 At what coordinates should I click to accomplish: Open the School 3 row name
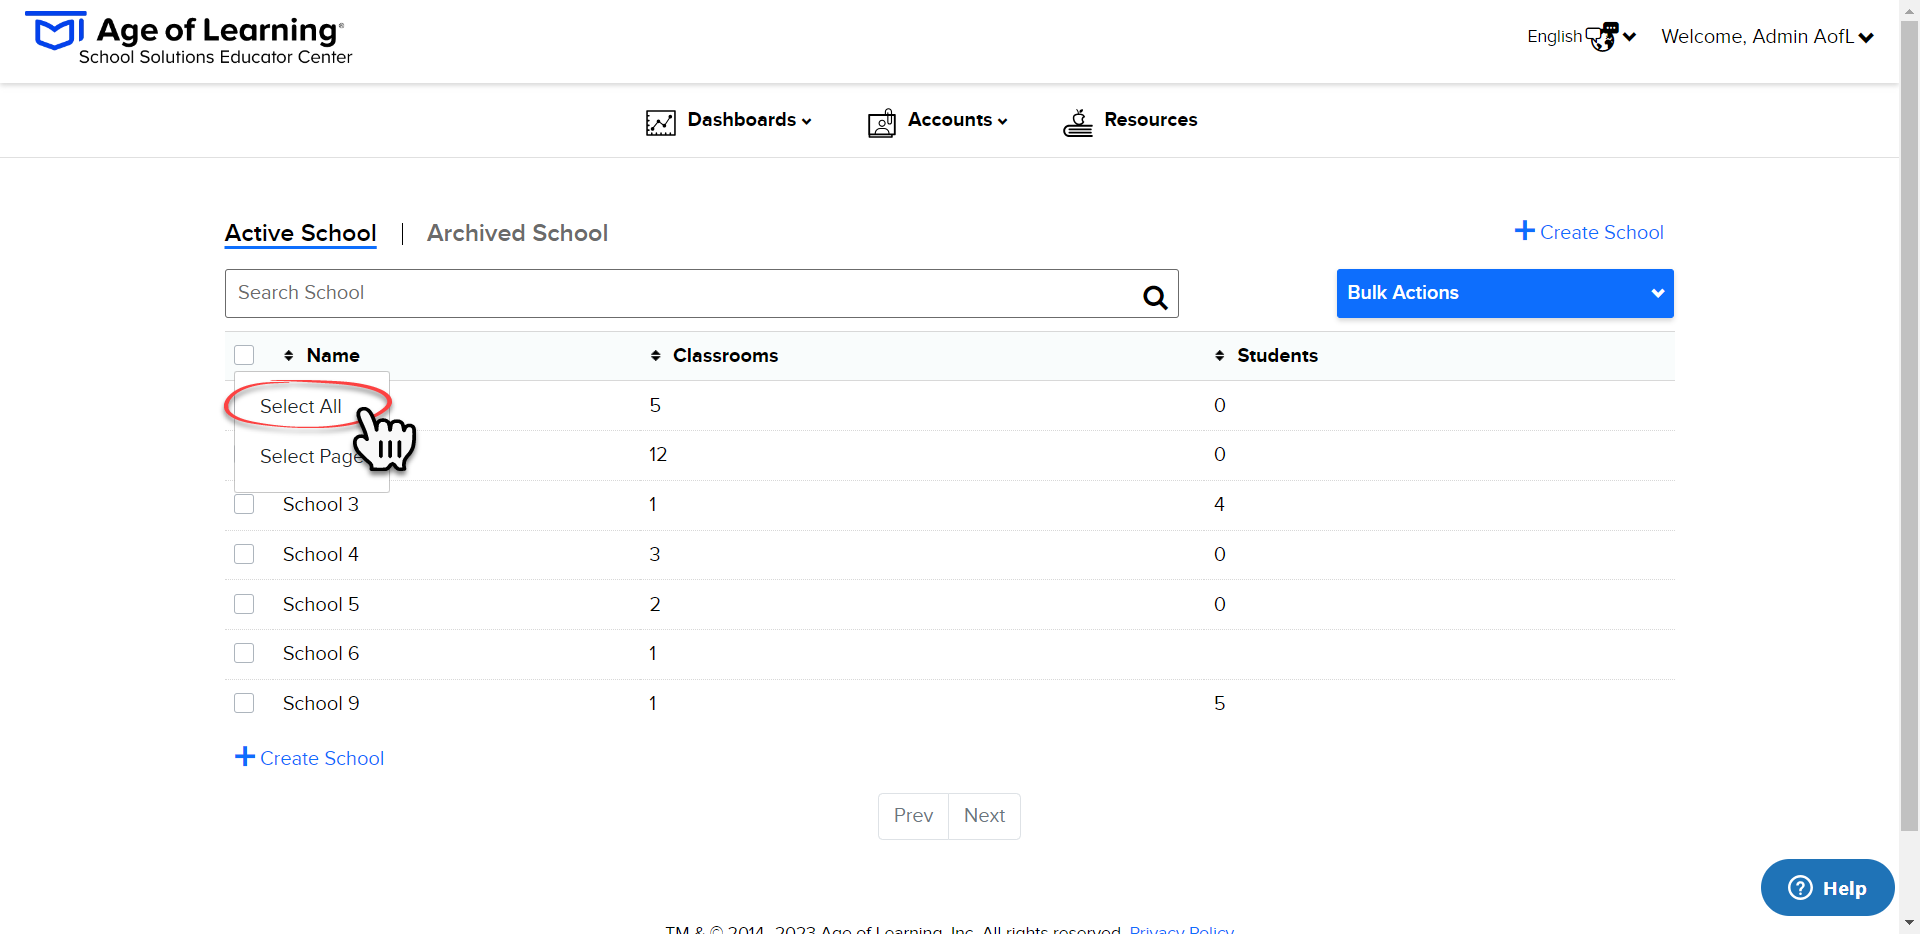pyautogui.click(x=320, y=504)
